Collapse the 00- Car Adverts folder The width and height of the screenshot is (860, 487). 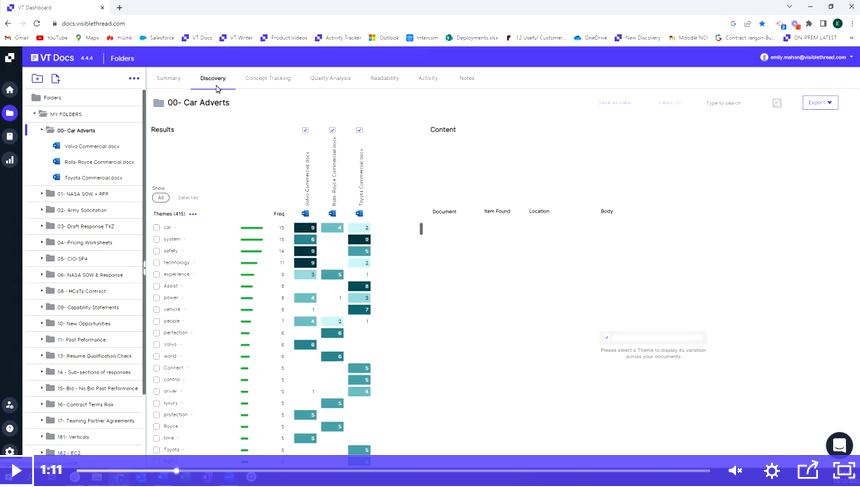(x=42, y=130)
